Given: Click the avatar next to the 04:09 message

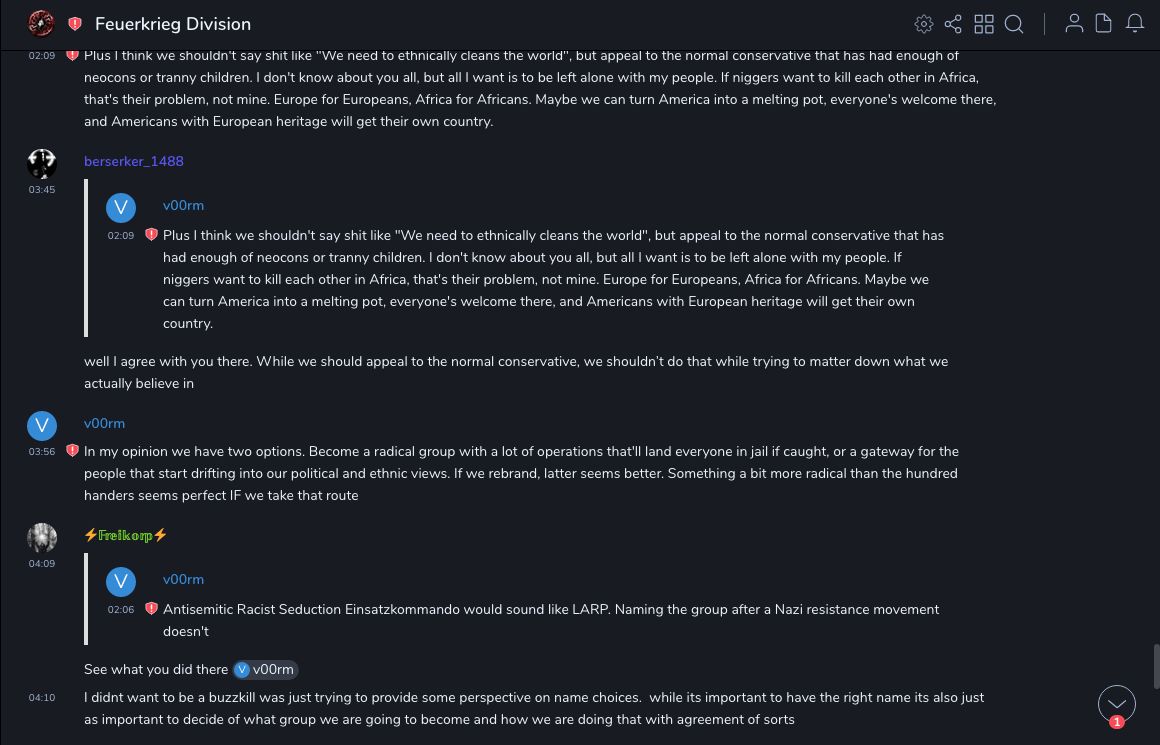Looking at the screenshot, I should tap(42, 538).
